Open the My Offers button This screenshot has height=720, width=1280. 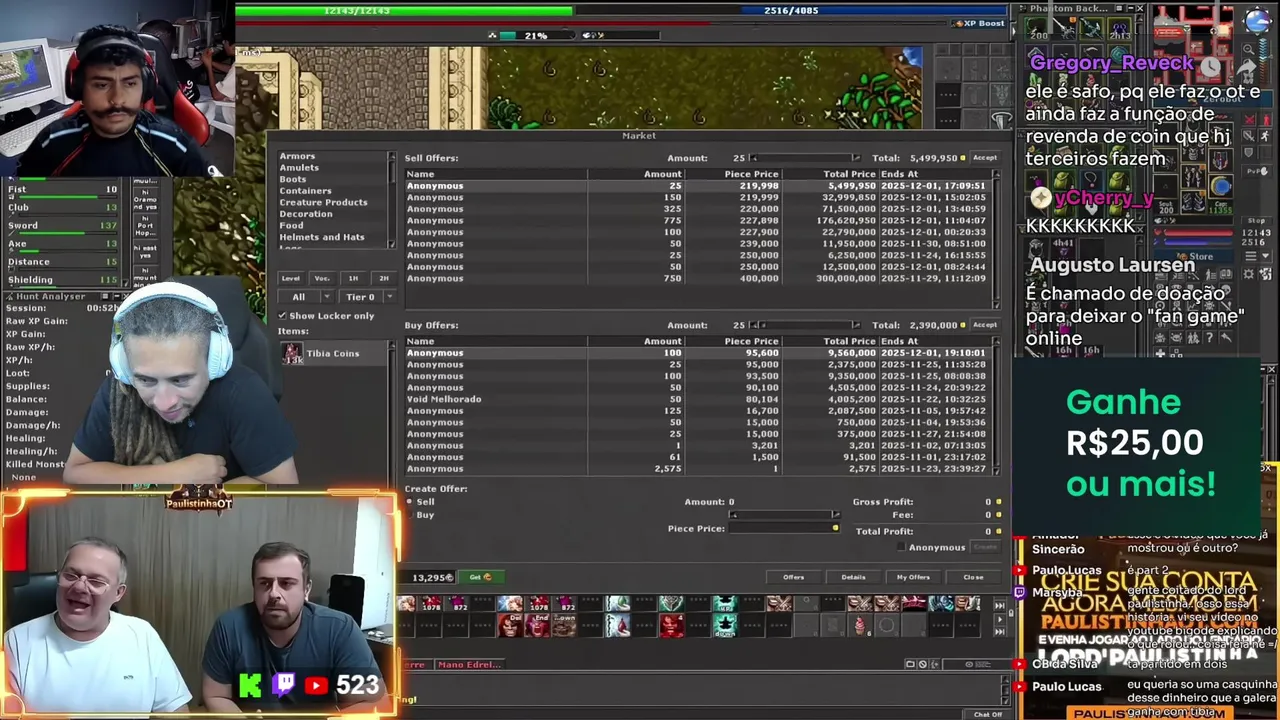[913, 577]
